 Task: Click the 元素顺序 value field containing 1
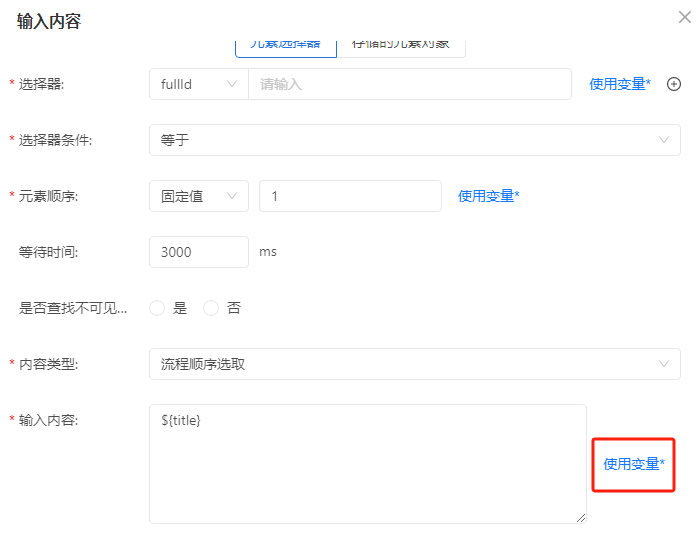coord(349,196)
